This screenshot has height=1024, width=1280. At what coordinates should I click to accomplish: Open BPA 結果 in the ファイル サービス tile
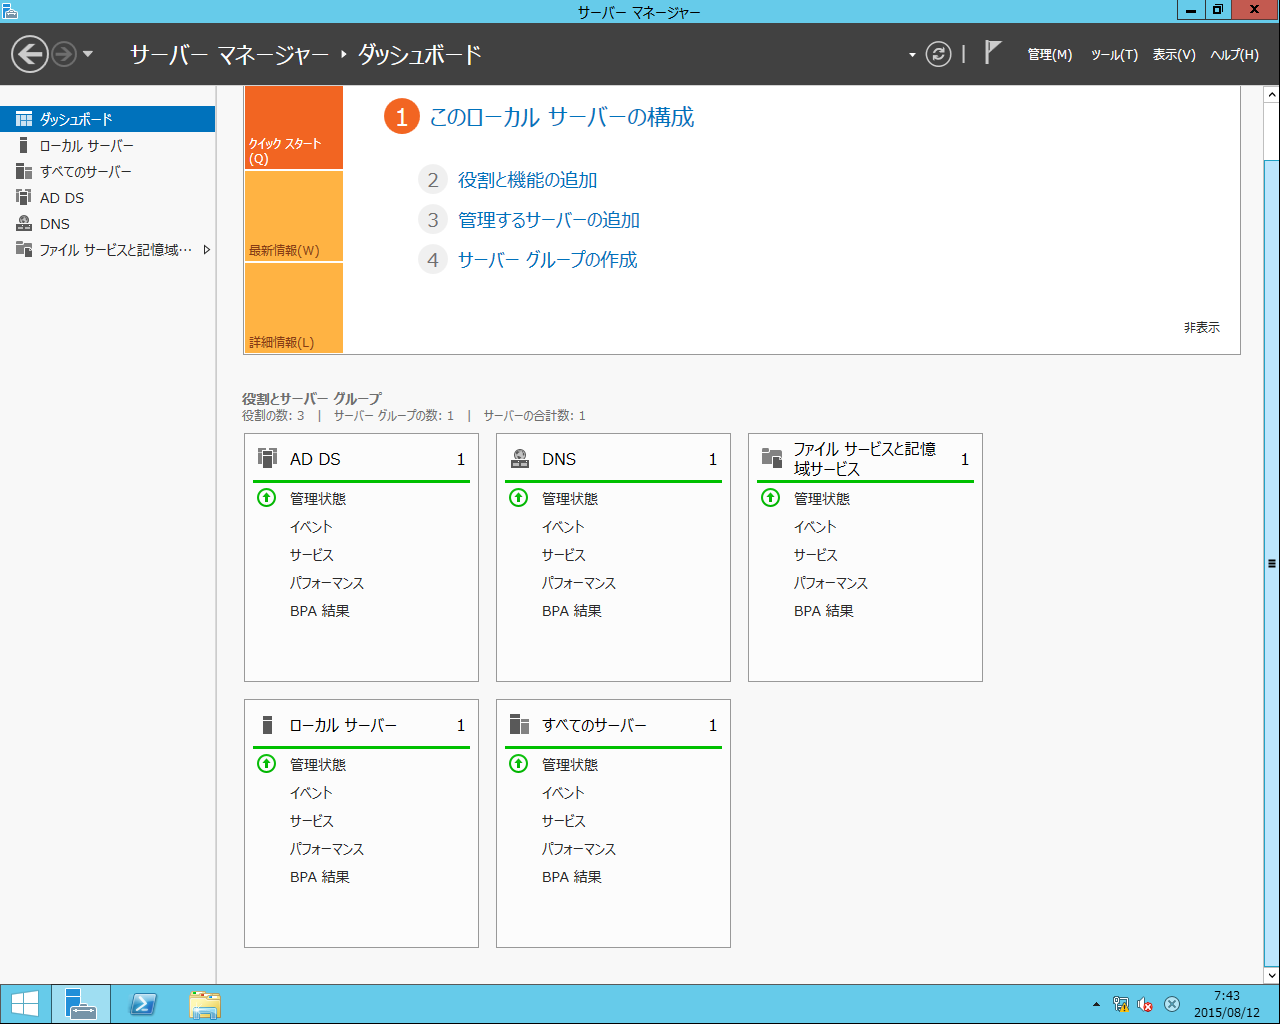coord(824,611)
